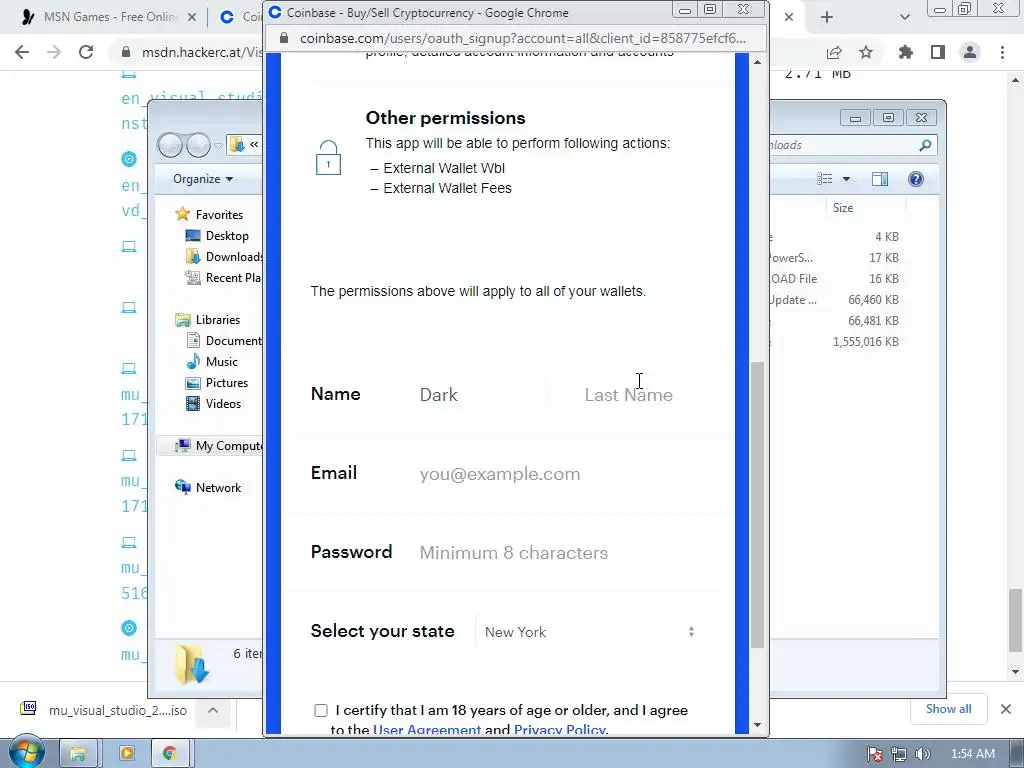Open a new tab with the plus button
The height and width of the screenshot is (768, 1024).
[x=827, y=18]
